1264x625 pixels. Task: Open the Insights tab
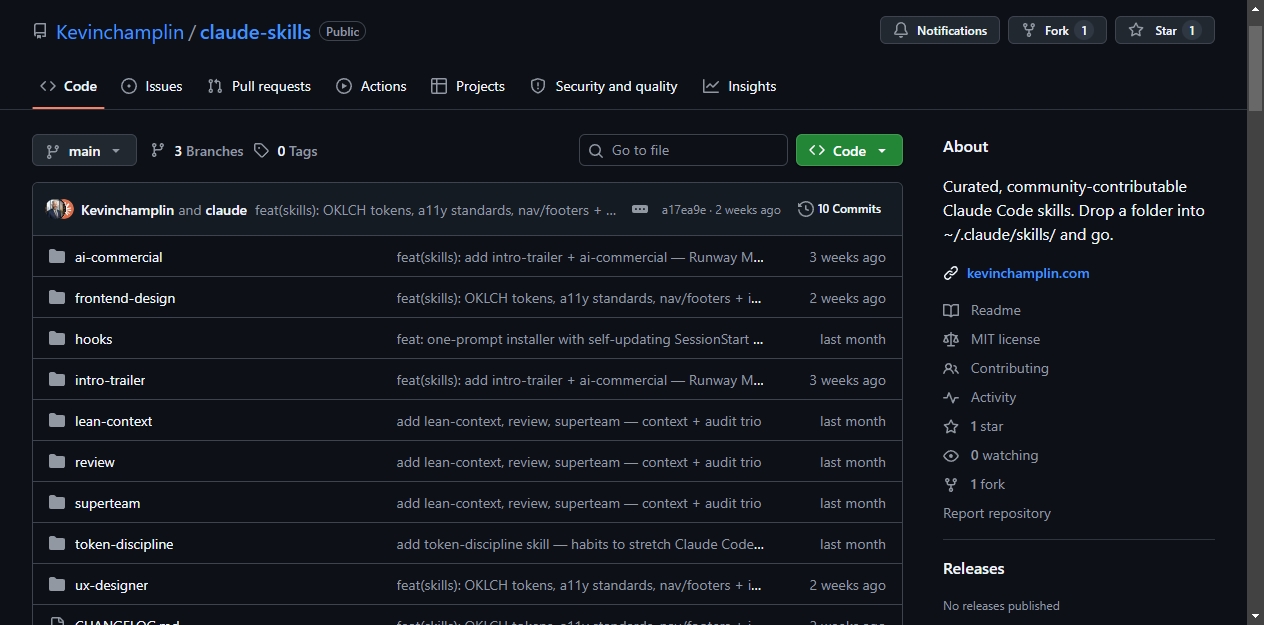click(x=740, y=86)
